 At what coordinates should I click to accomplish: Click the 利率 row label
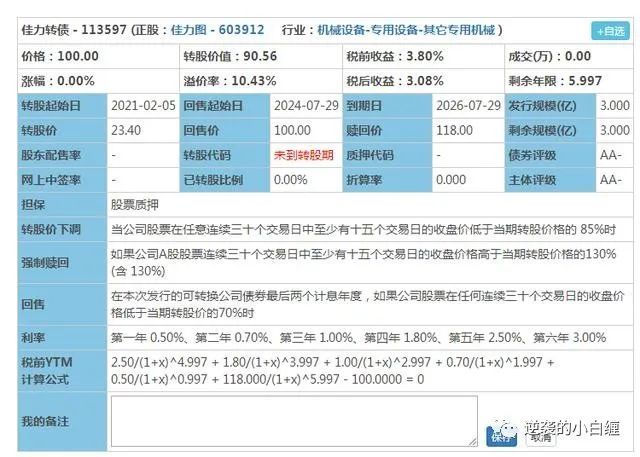pyautogui.click(x=62, y=338)
